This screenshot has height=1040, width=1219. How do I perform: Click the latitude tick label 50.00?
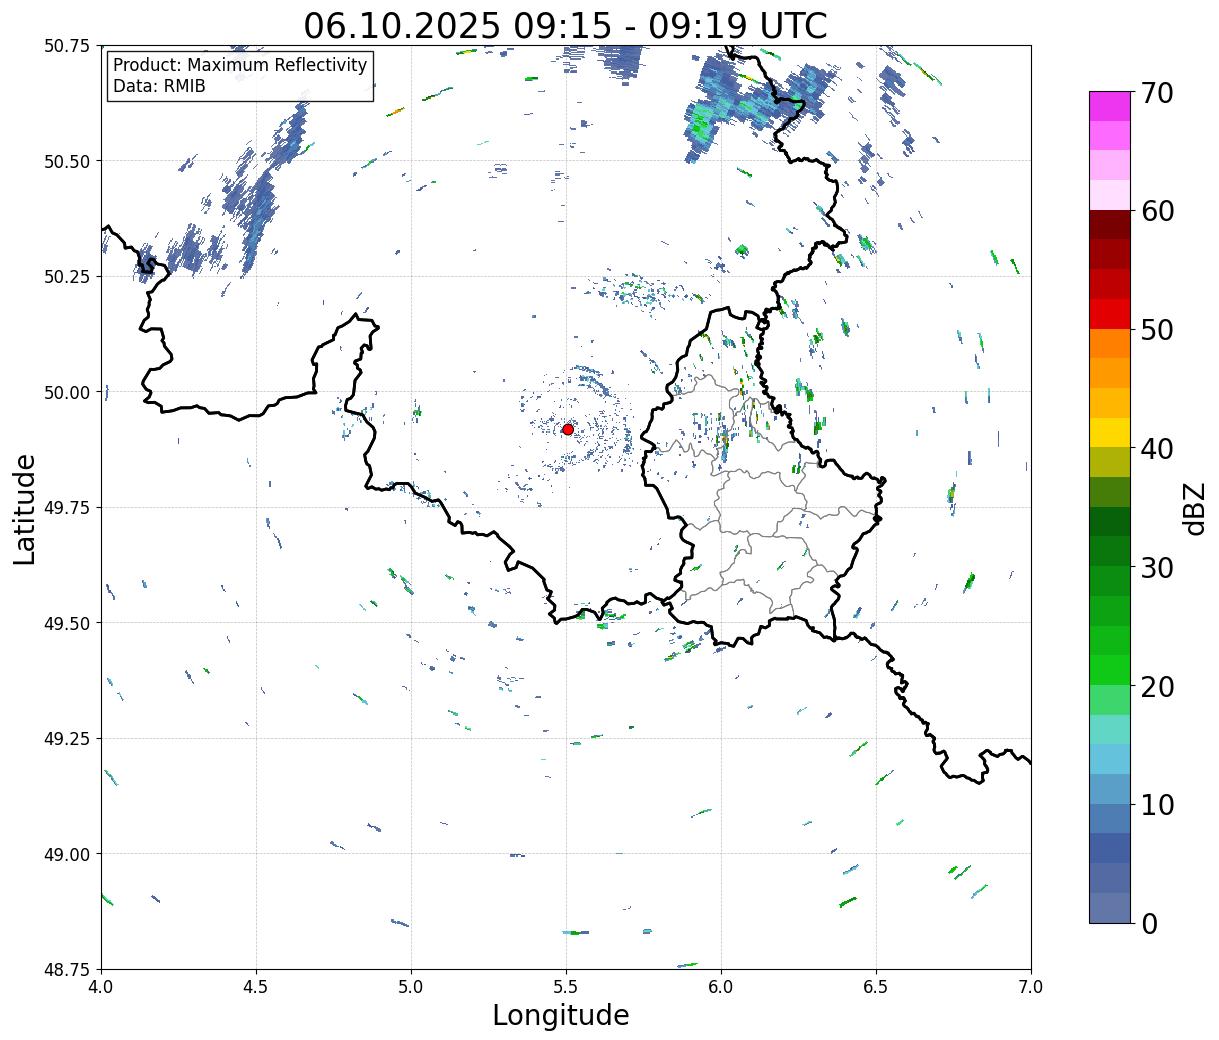click(67, 392)
